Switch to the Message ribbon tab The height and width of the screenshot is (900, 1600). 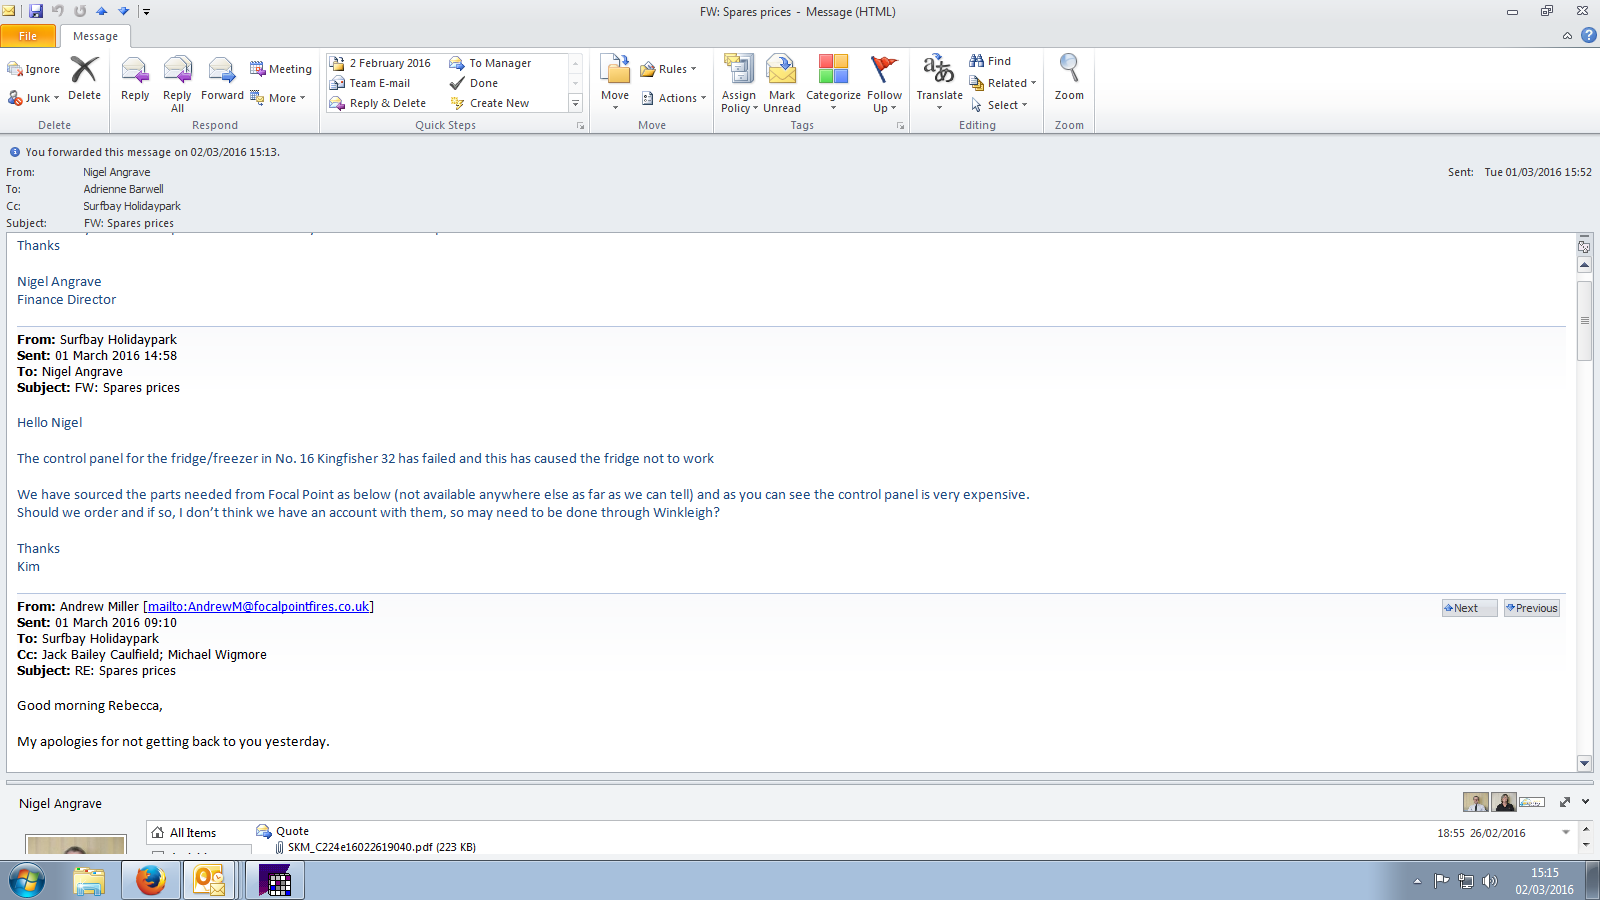coord(95,36)
